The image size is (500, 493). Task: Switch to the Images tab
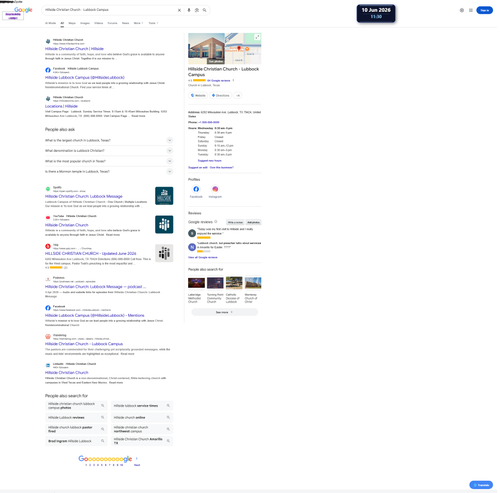(85, 23)
